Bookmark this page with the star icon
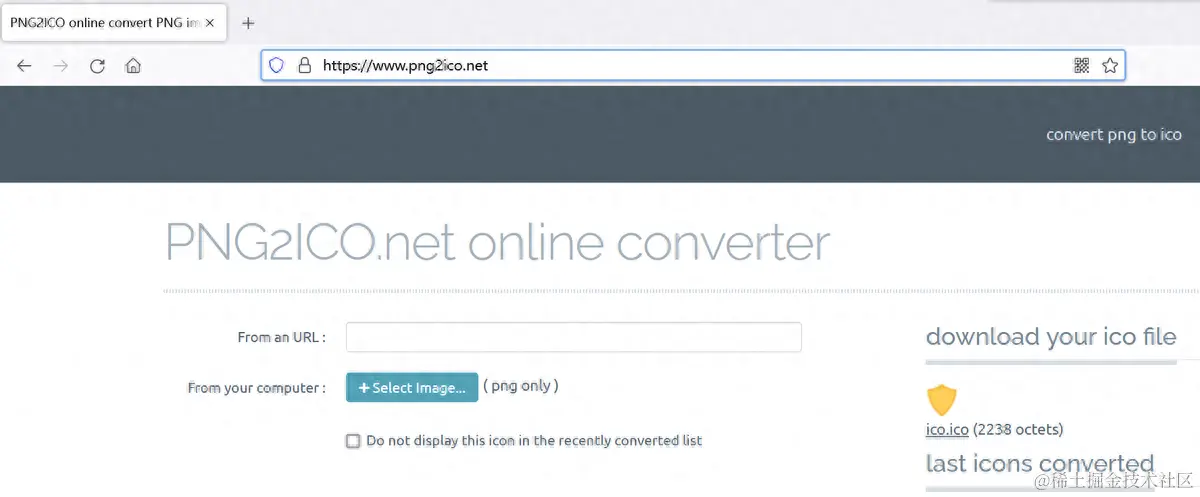Screen dimensions: 1200x497 coord(1109,66)
